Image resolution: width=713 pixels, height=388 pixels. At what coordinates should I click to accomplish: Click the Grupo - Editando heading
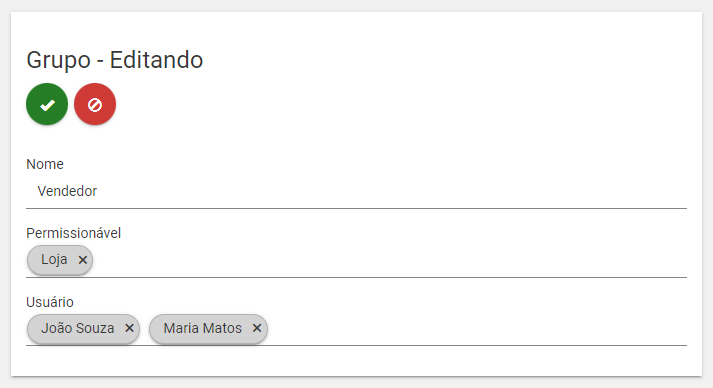click(115, 60)
